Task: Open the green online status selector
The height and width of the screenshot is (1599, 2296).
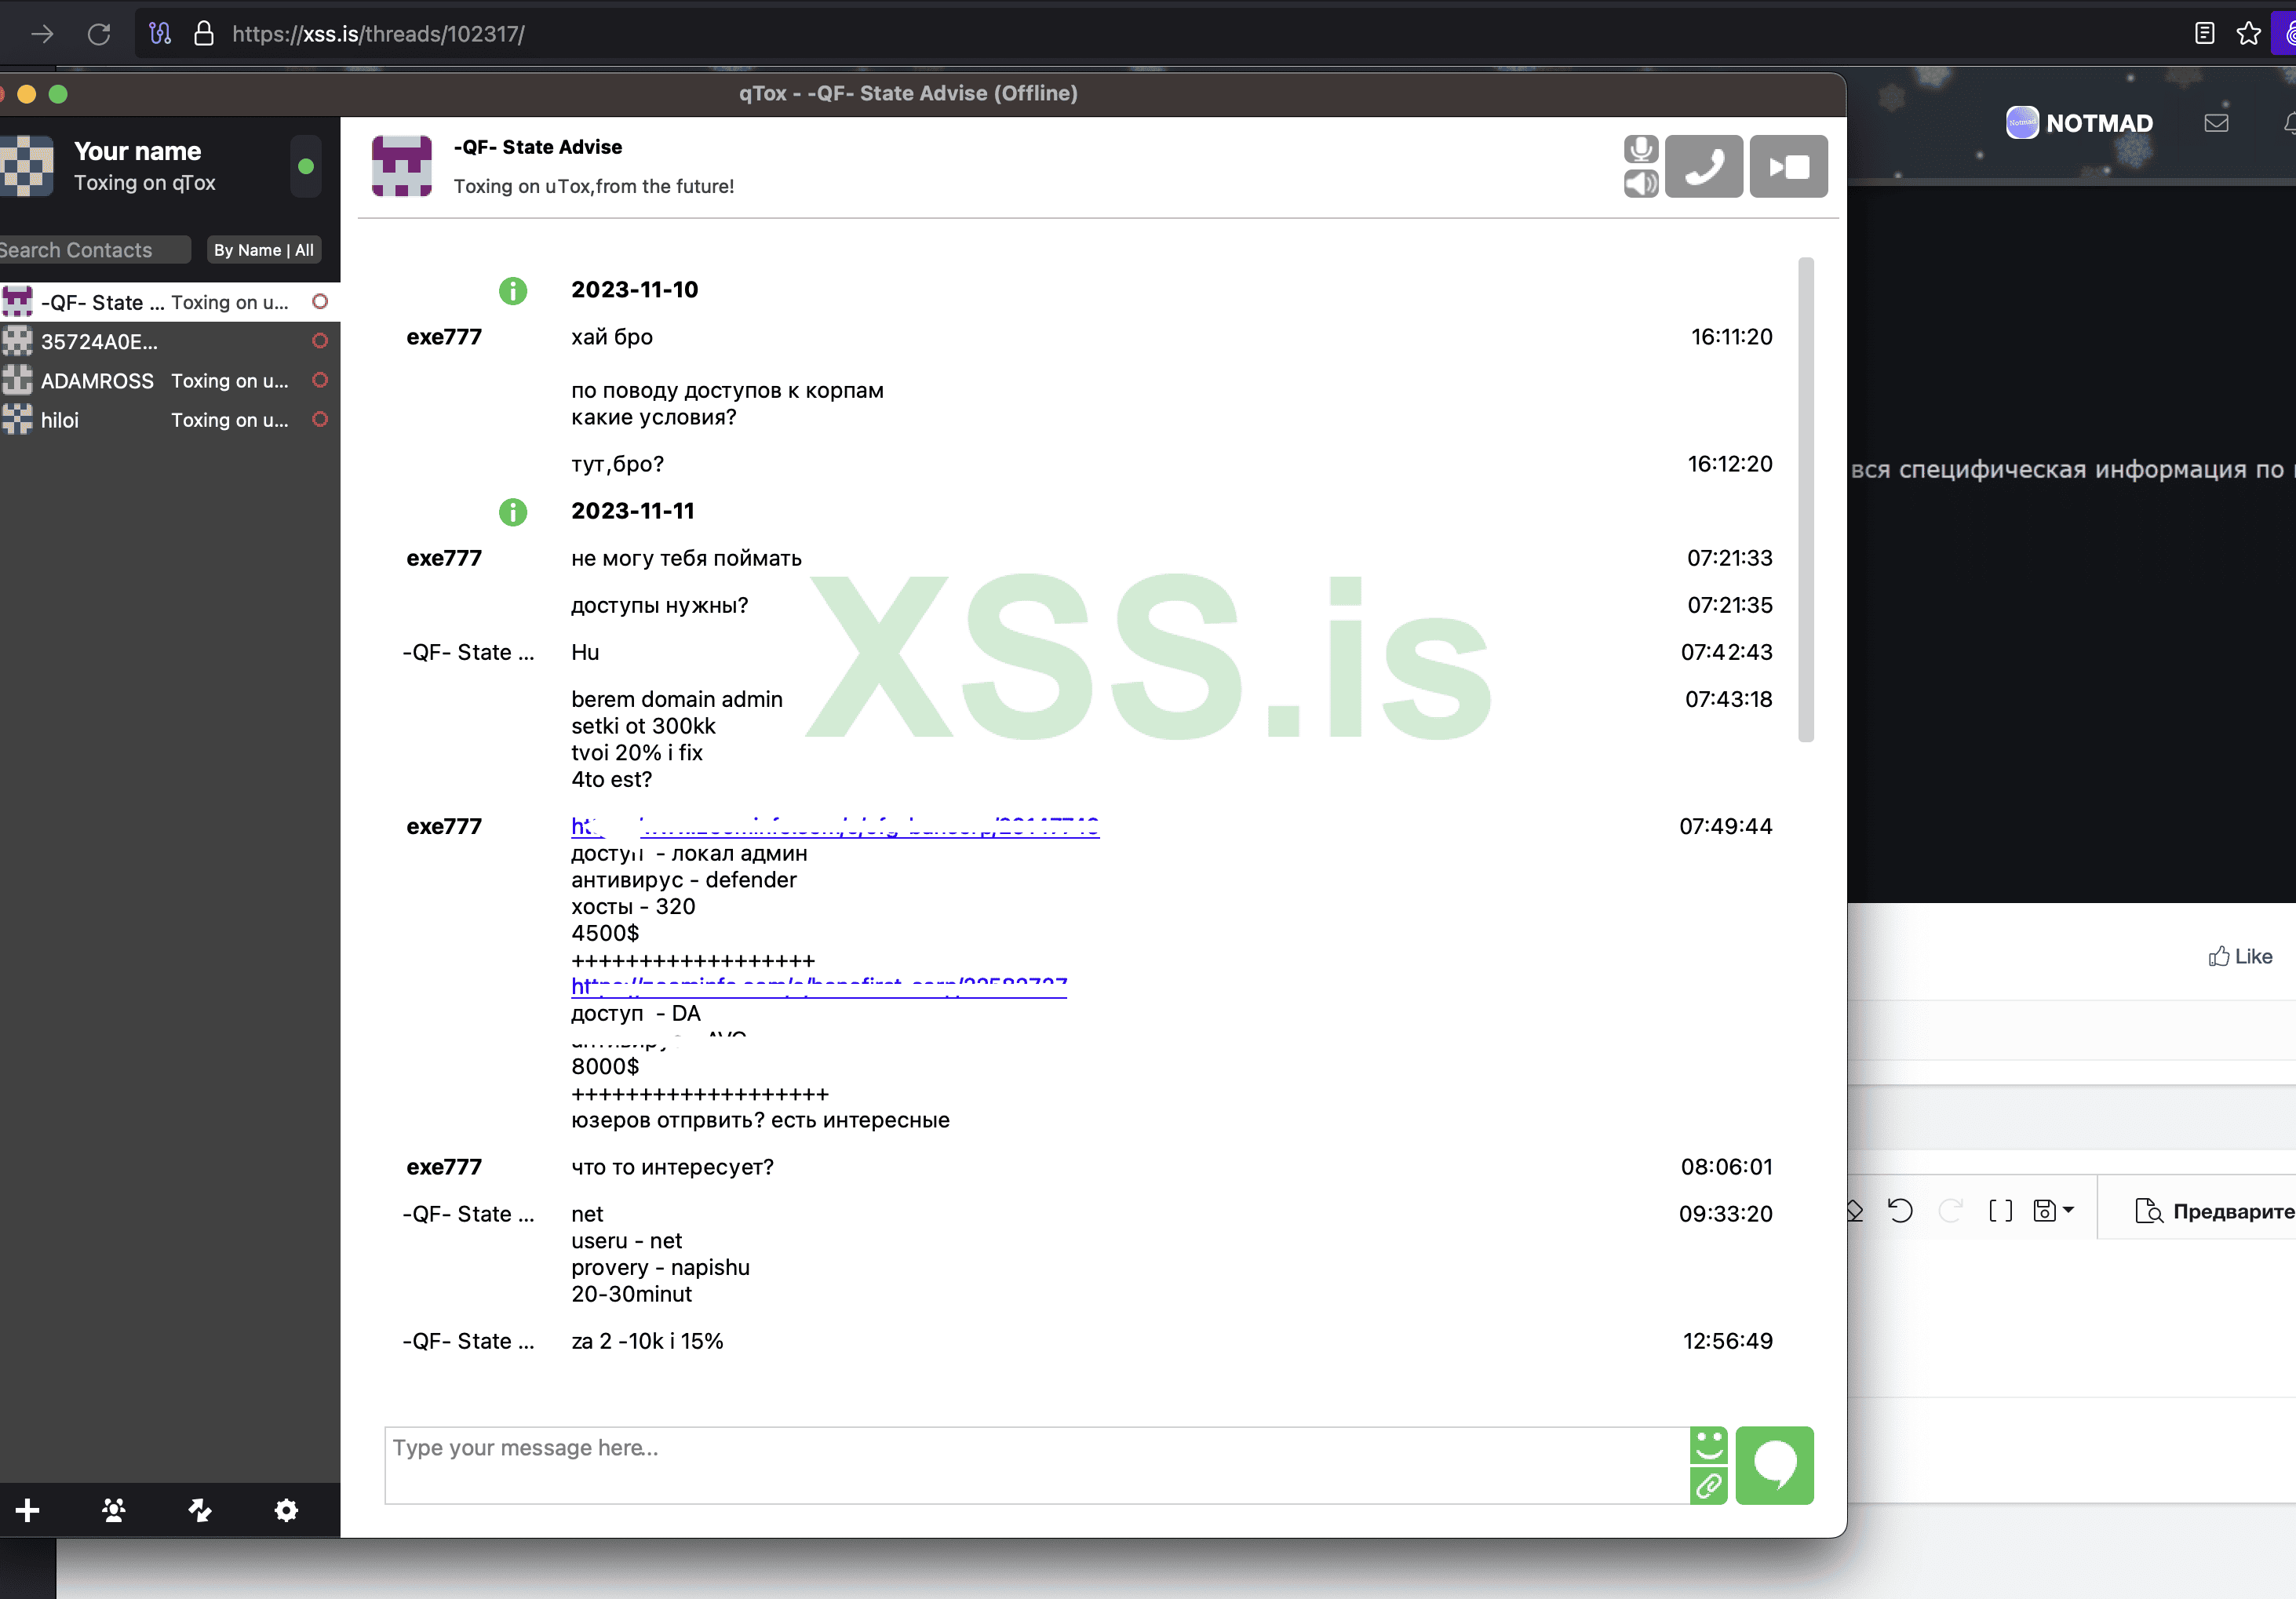Action: point(306,166)
